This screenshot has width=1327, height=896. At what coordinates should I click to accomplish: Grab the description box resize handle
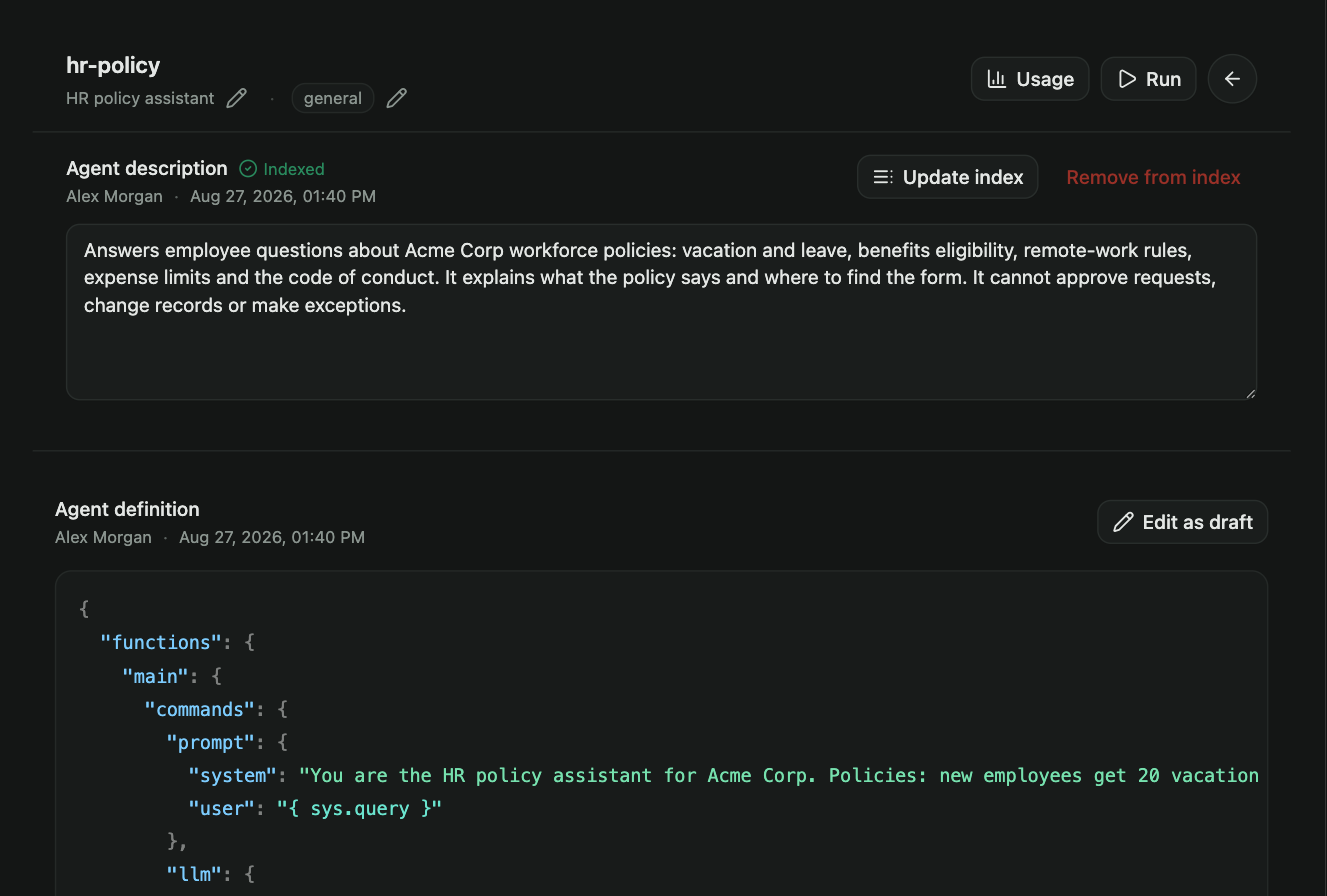point(1250,393)
